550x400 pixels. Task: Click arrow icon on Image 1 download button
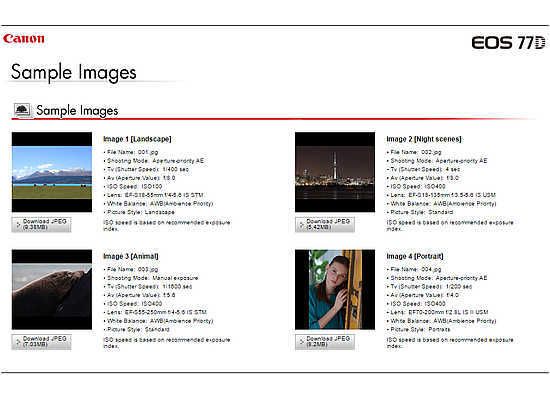[x=18, y=225]
